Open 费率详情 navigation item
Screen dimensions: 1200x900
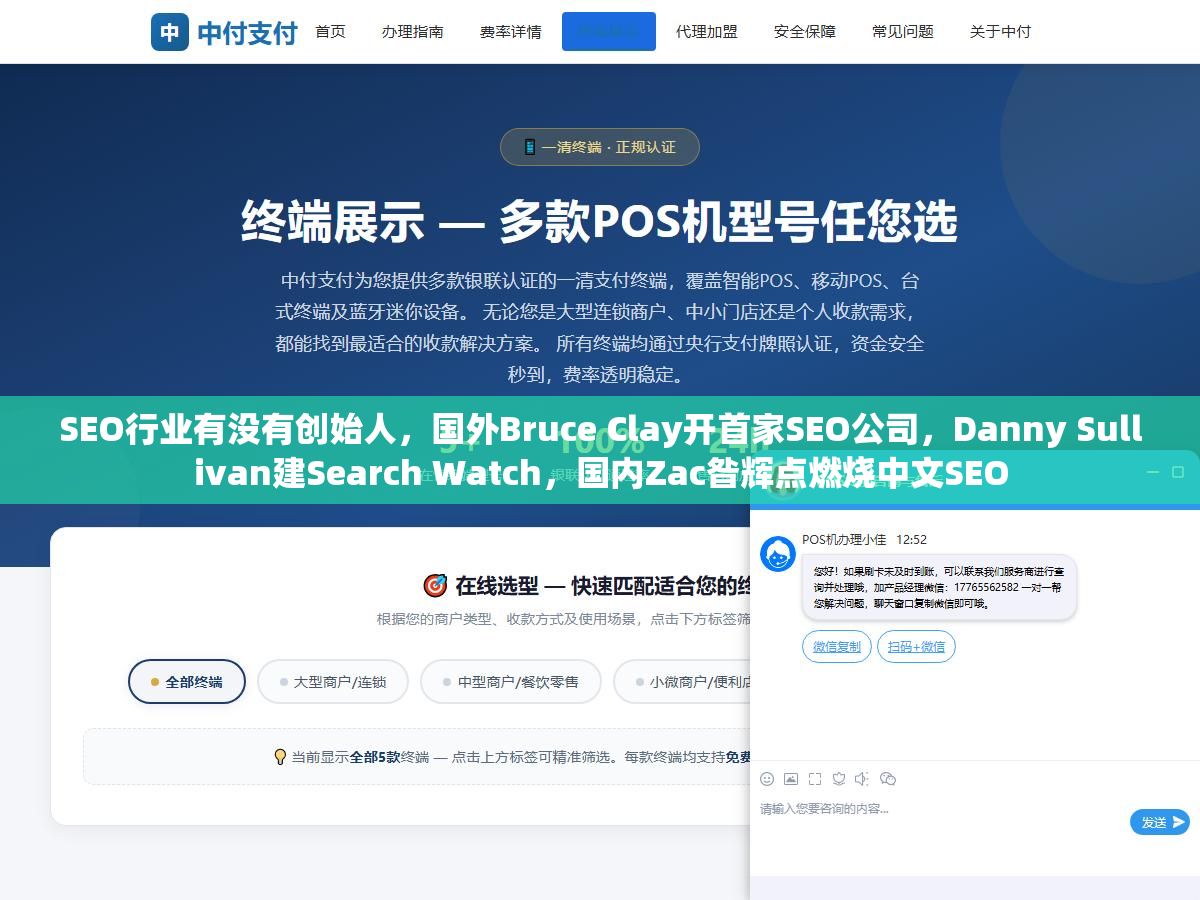click(510, 32)
